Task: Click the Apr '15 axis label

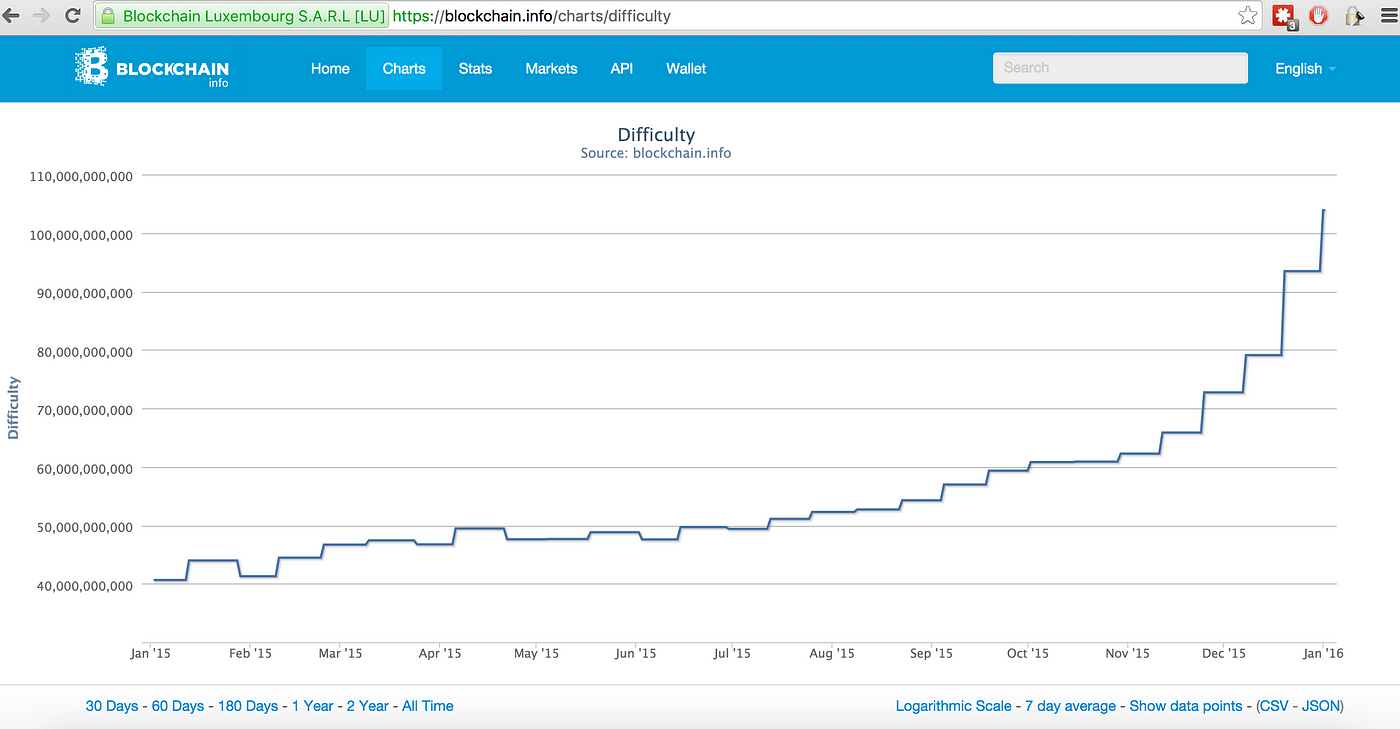Action: (439, 654)
